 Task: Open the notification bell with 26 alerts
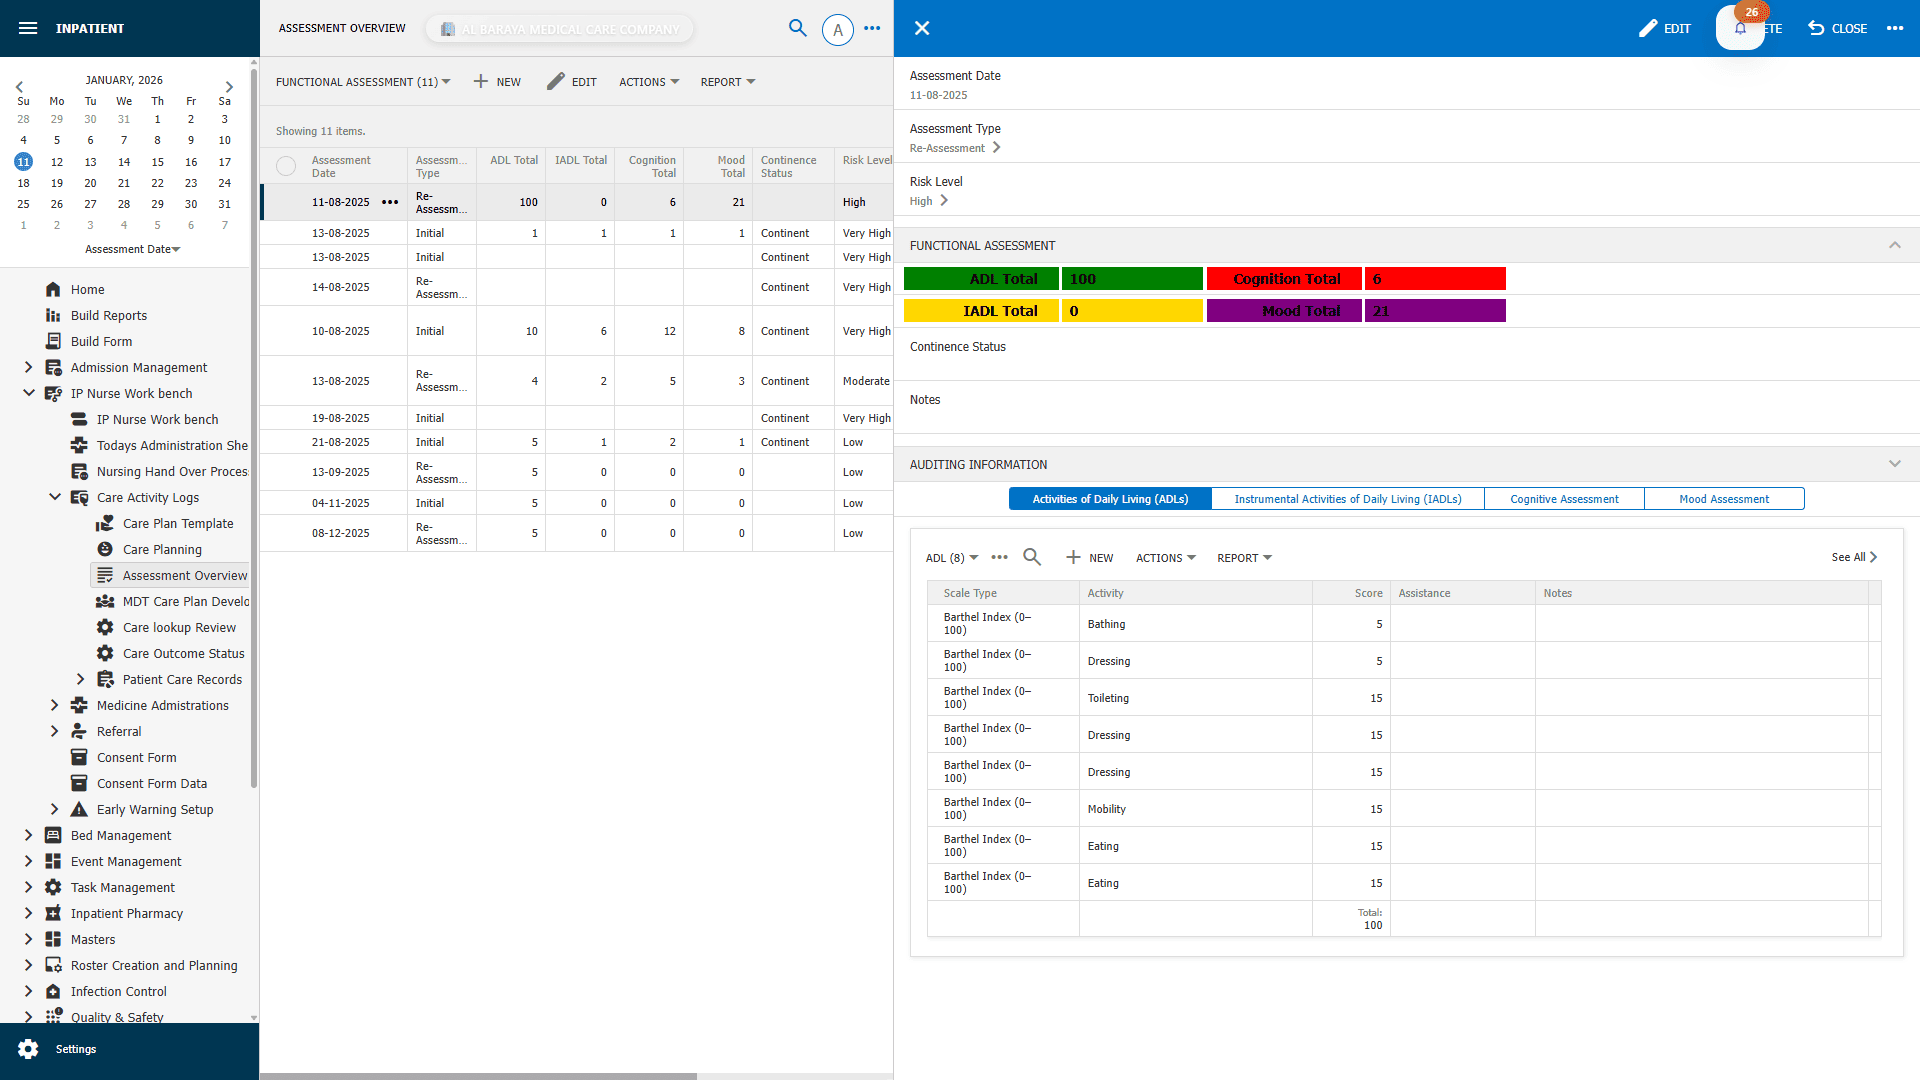(x=1740, y=28)
